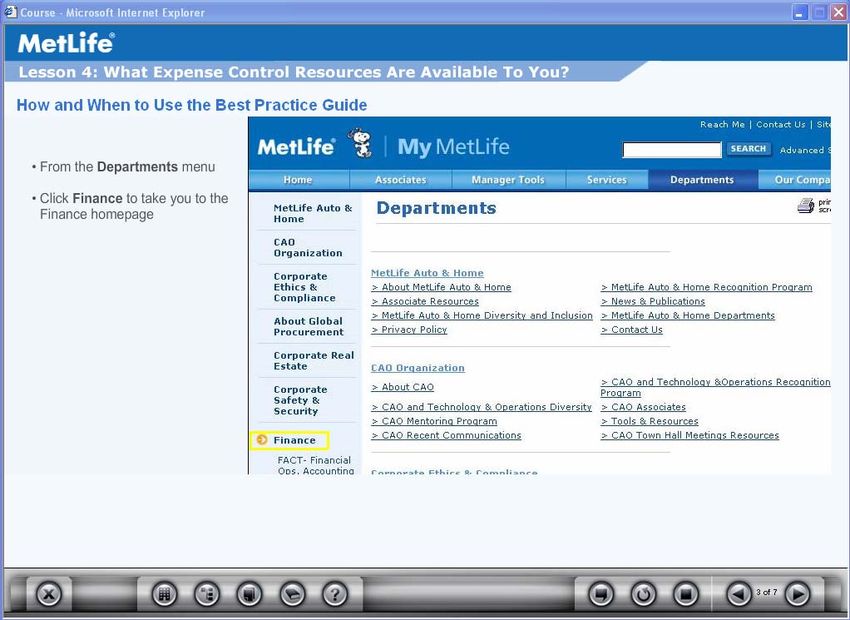Open FACT- Financial Ops, Accounting sub-item

[315, 465]
